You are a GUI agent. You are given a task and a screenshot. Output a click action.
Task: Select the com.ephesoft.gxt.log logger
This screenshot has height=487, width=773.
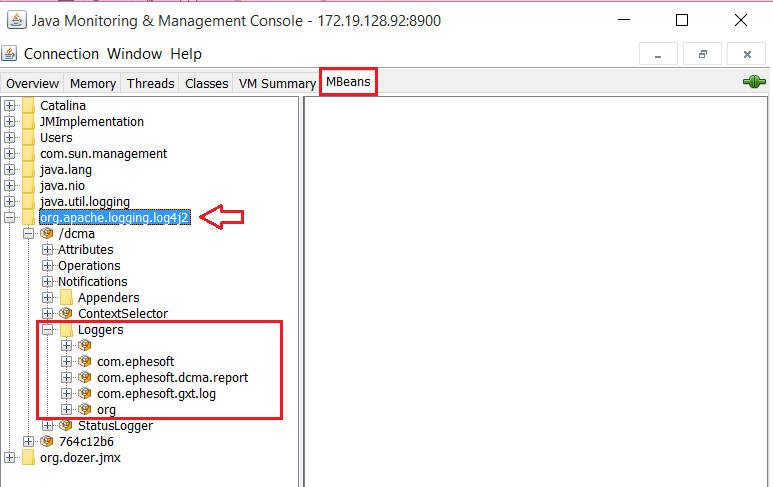(156, 394)
